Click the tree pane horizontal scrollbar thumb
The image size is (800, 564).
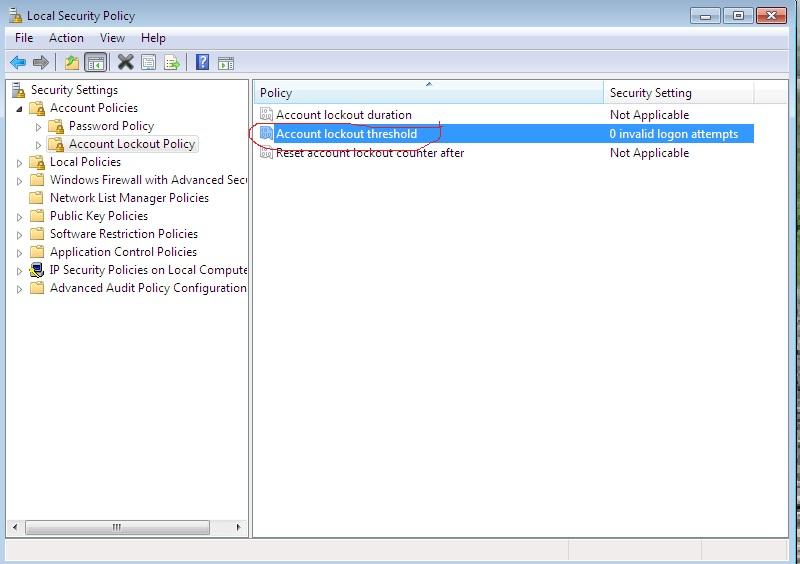coord(117,527)
